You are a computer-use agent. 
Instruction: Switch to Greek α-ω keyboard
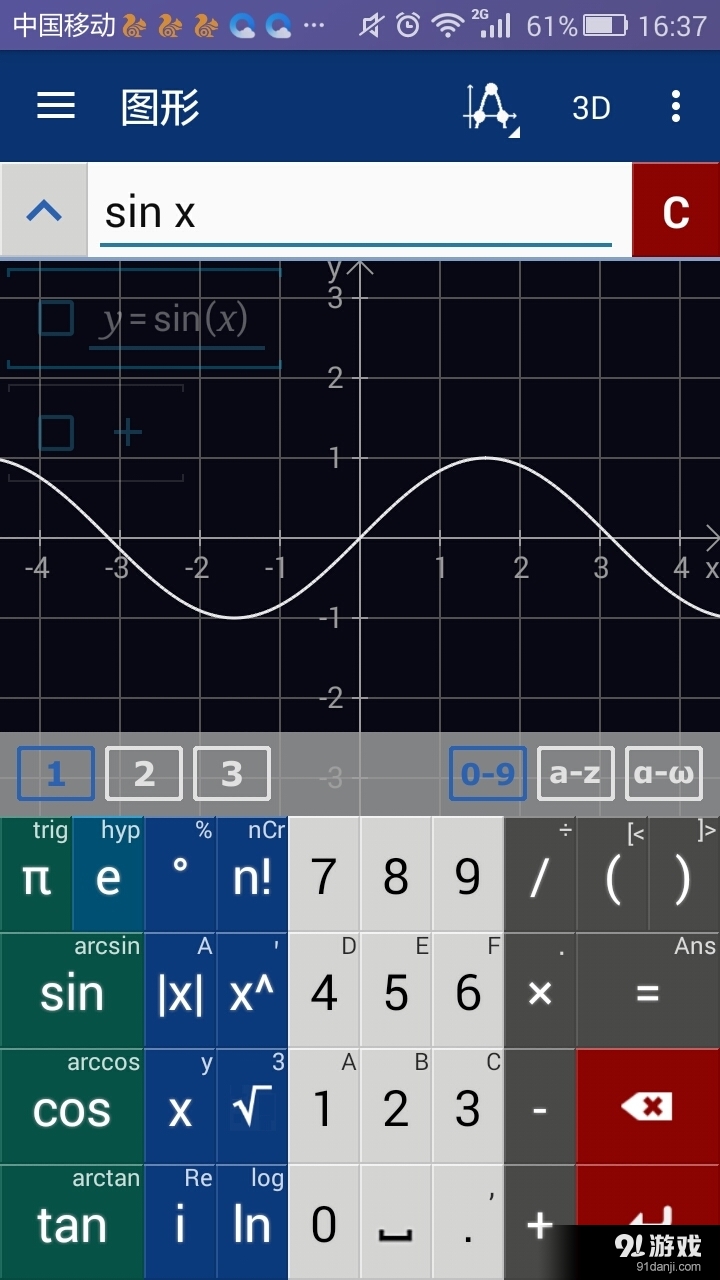coord(664,774)
